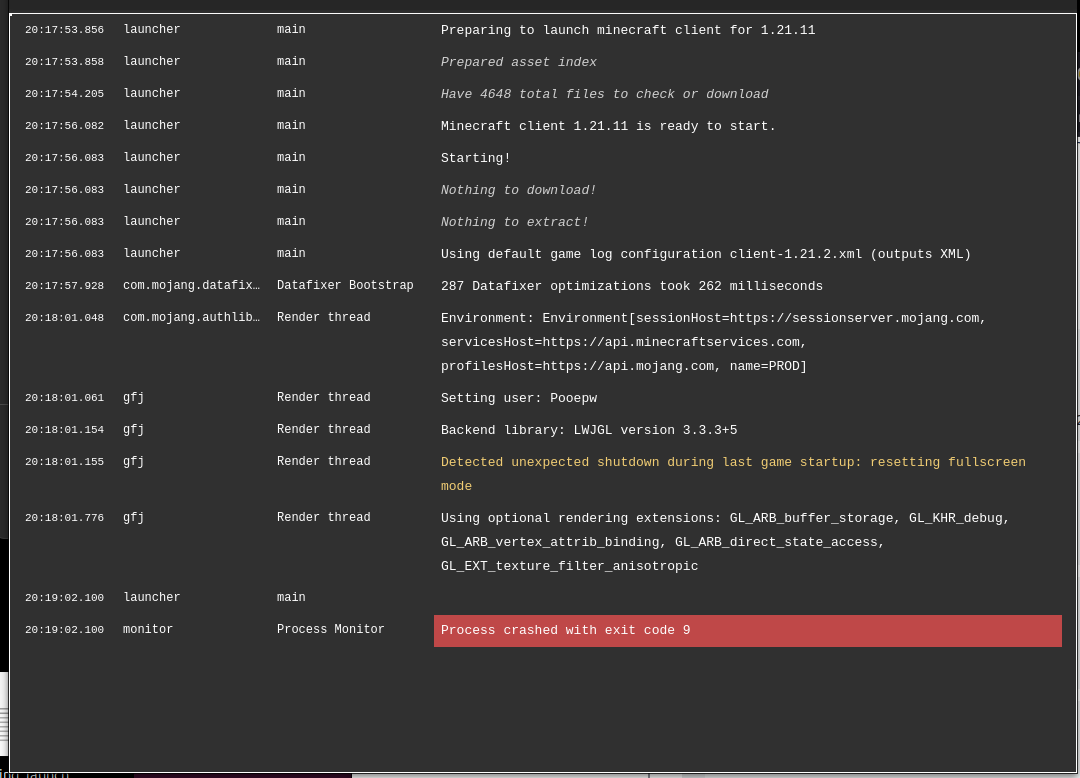
Task: Click the "Setting user: Pooepw" log line
Action: tap(519, 398)
